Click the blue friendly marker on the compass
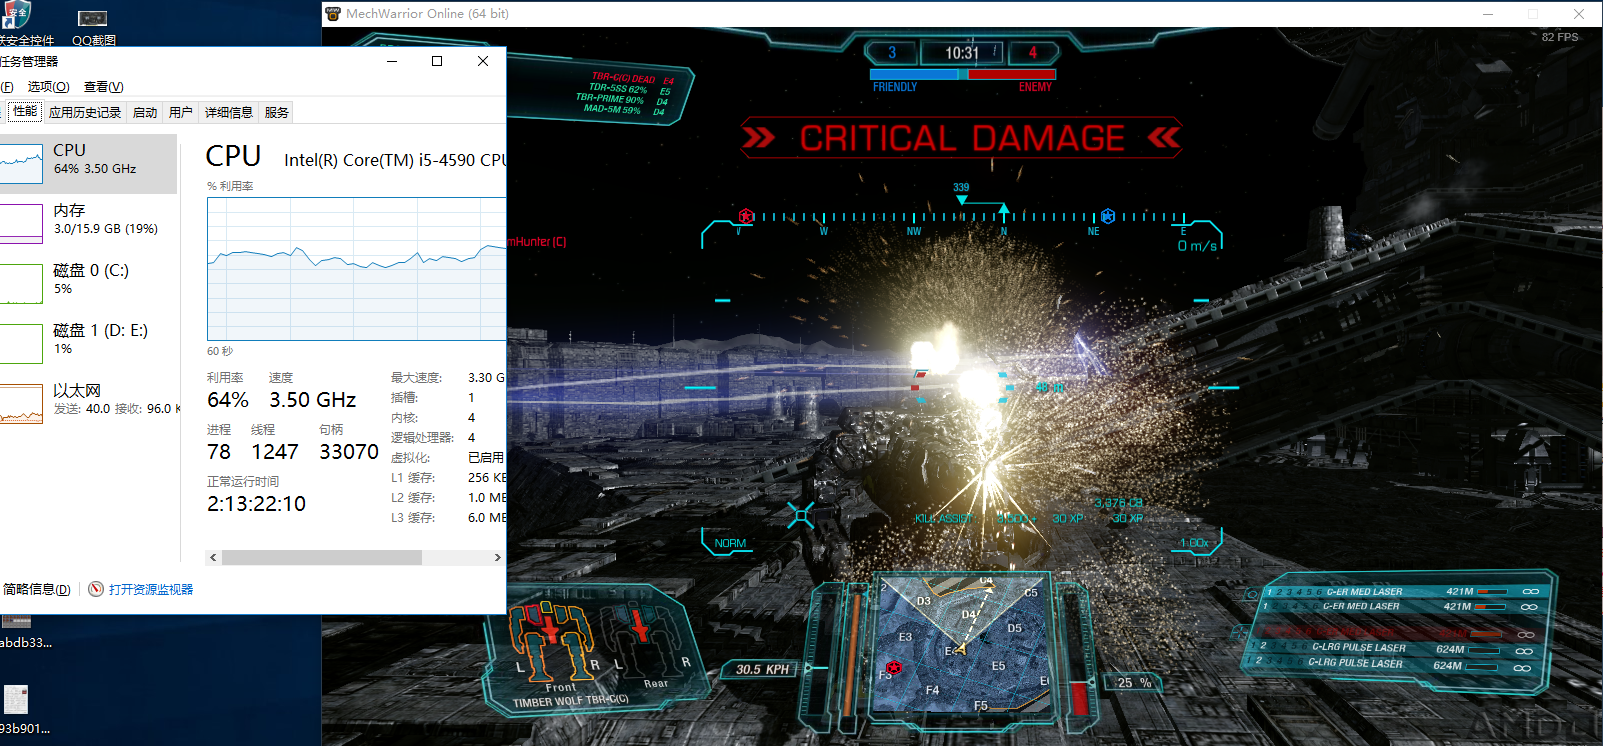The width and height of the screenshot is (1603, 746). tap(1108, 216)
